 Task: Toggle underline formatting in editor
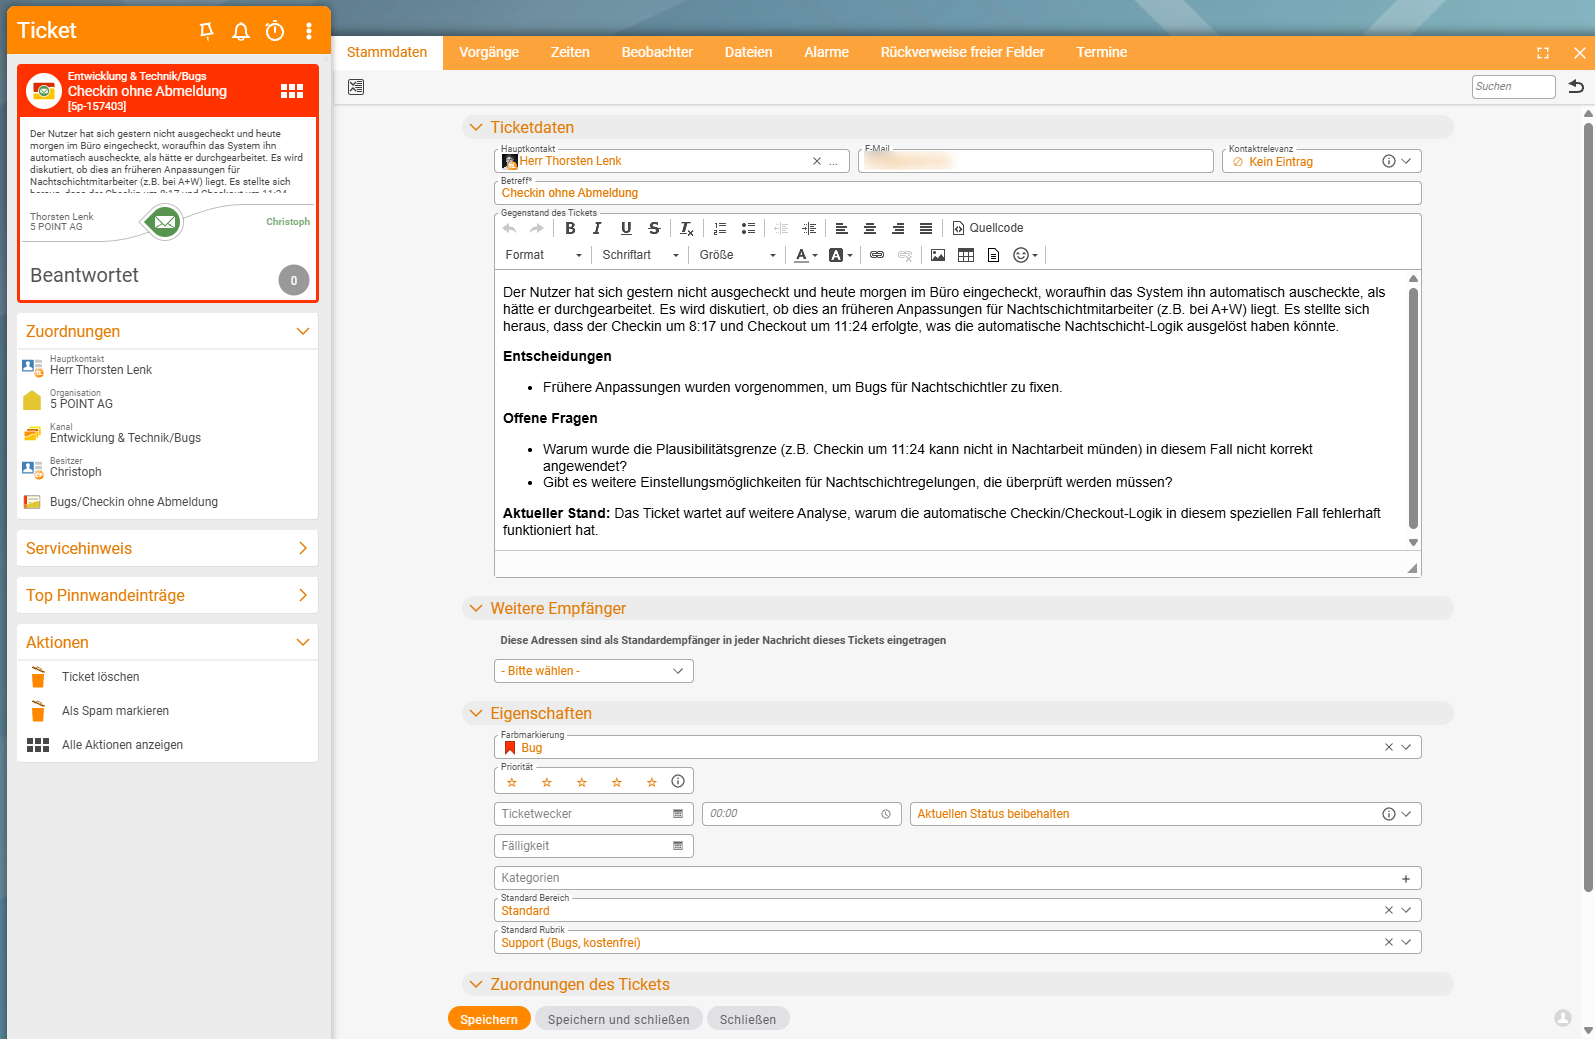tap(626, 228)
